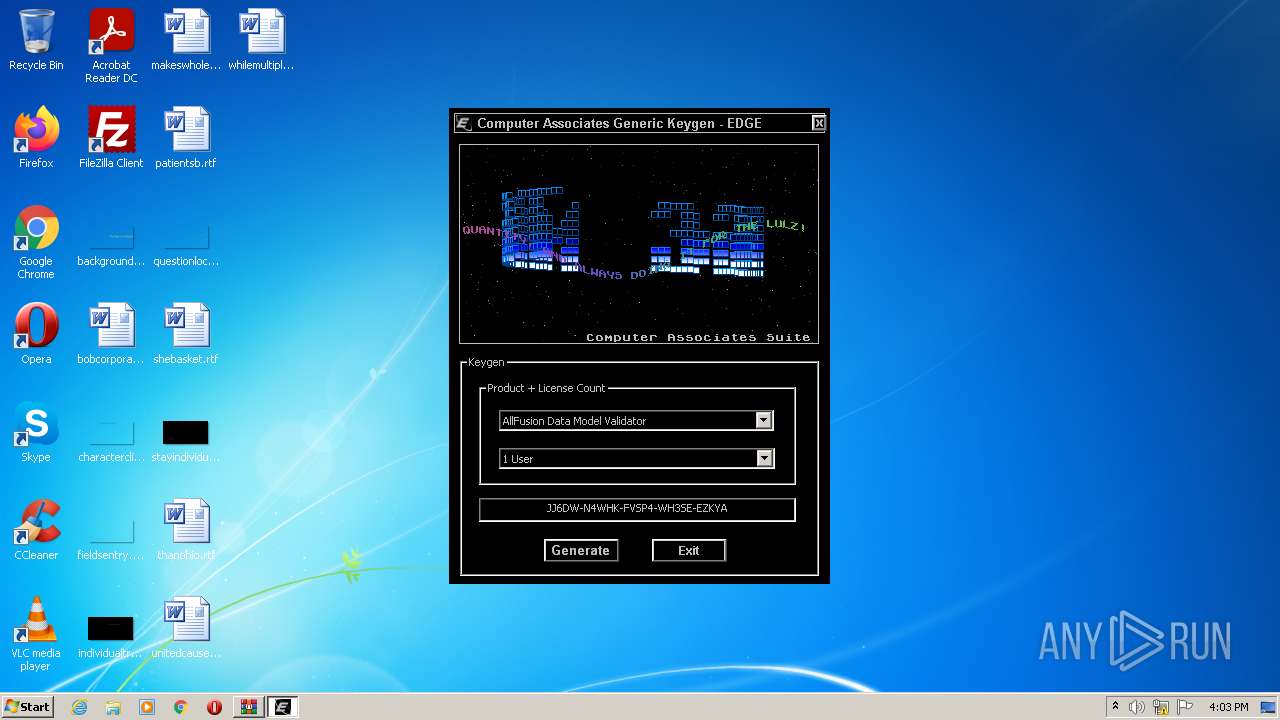
Task: Open the CCleaner desktop shortcut
Action: pyautogui.click(x=36, y=530)
